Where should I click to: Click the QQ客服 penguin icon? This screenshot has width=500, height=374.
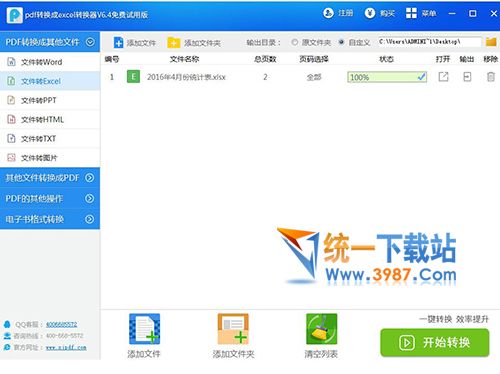tap(7, 324)
